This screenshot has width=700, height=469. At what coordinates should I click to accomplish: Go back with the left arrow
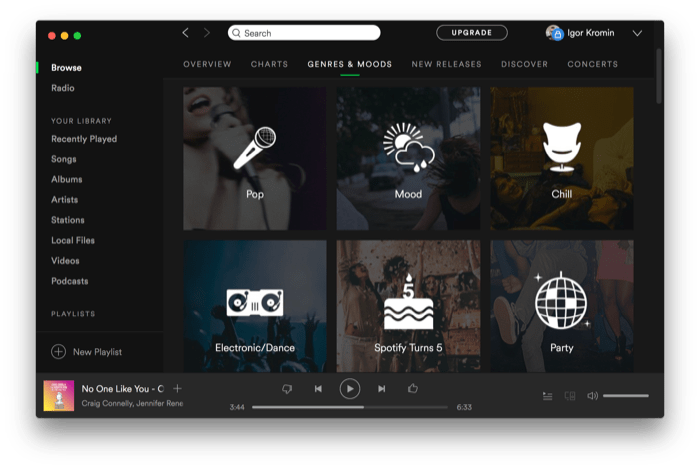186,33
